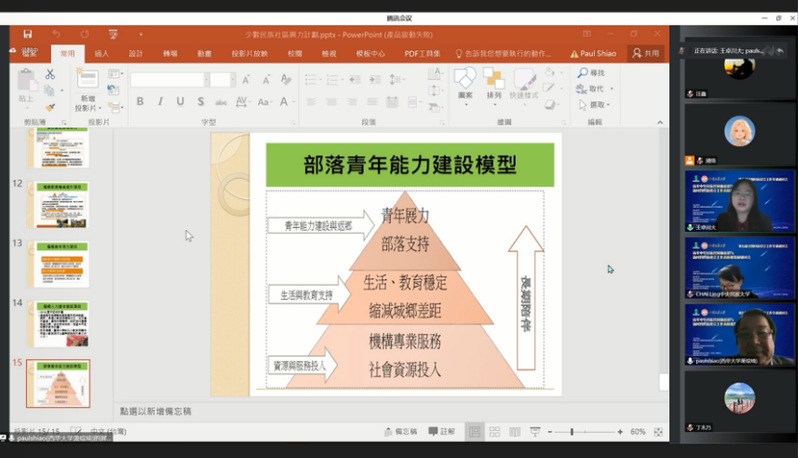Switch to the 插入 ribbon tab
798x458 pixels.
tap(101, 53)
